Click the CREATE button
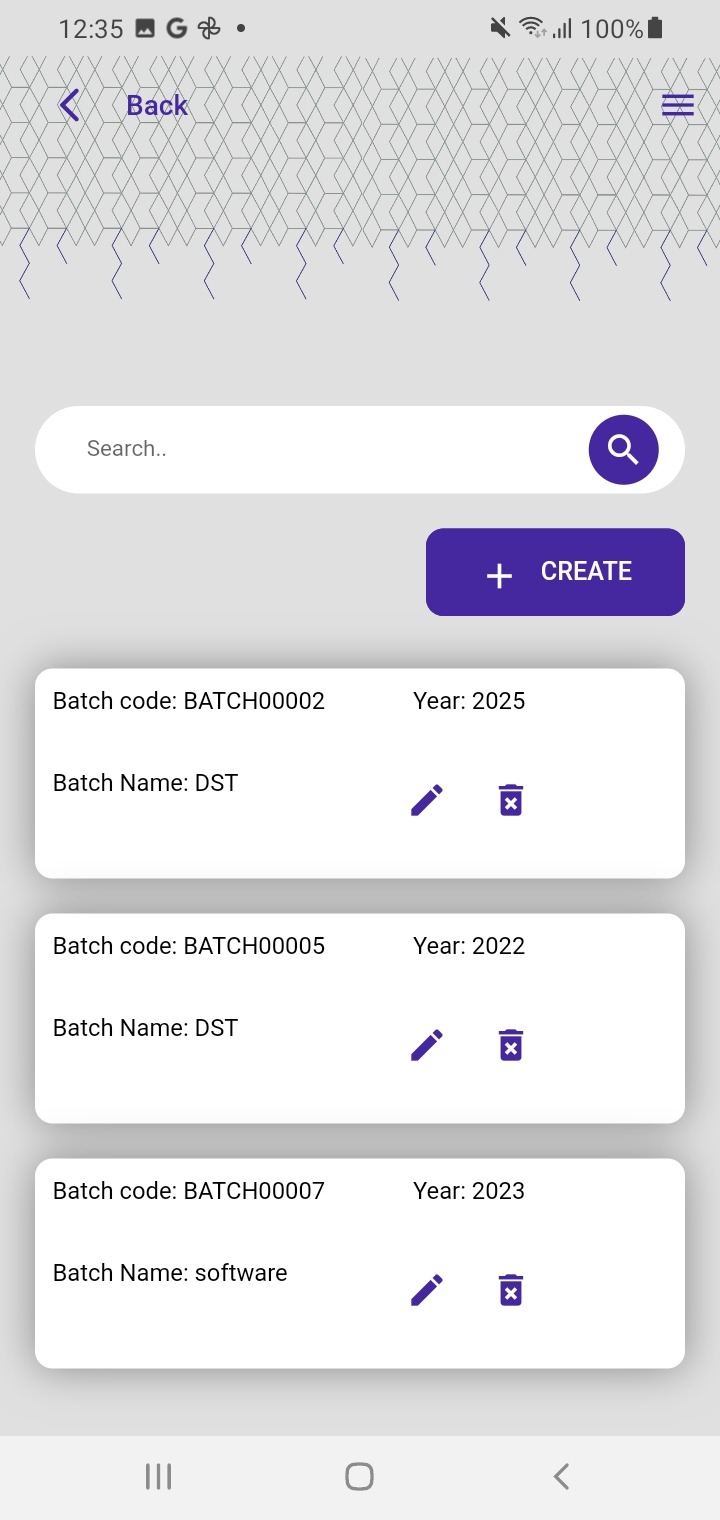The width and height of the screenshot is (720, 1520). point(555,572)
